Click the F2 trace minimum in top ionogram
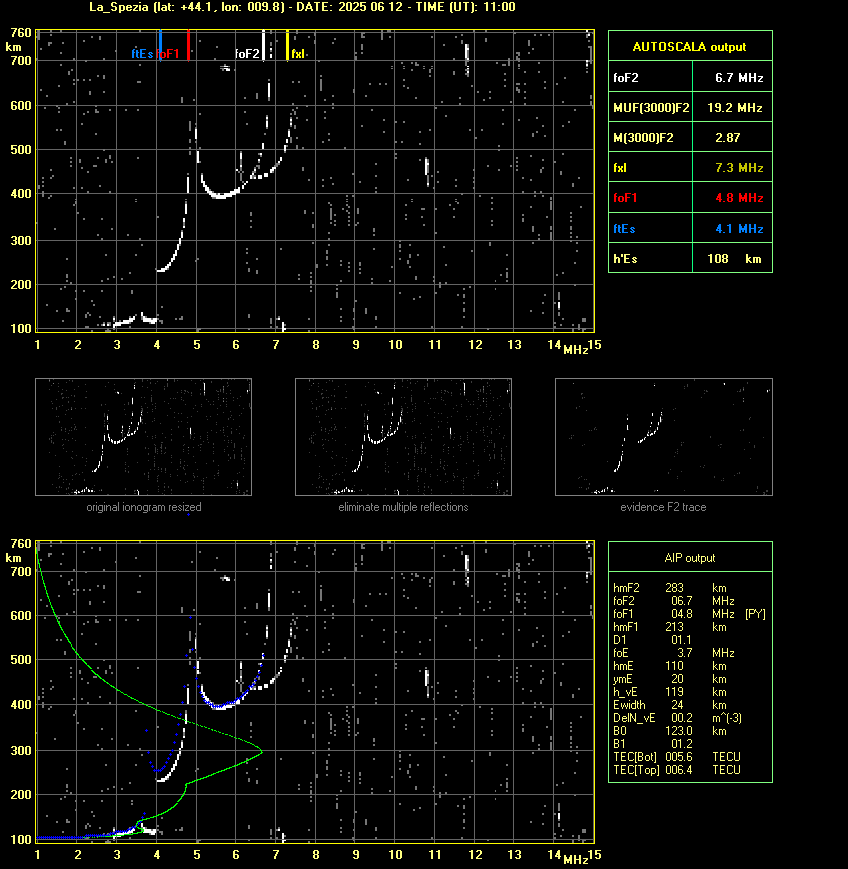The image size is (848, 869). click(x=221, y=196)
